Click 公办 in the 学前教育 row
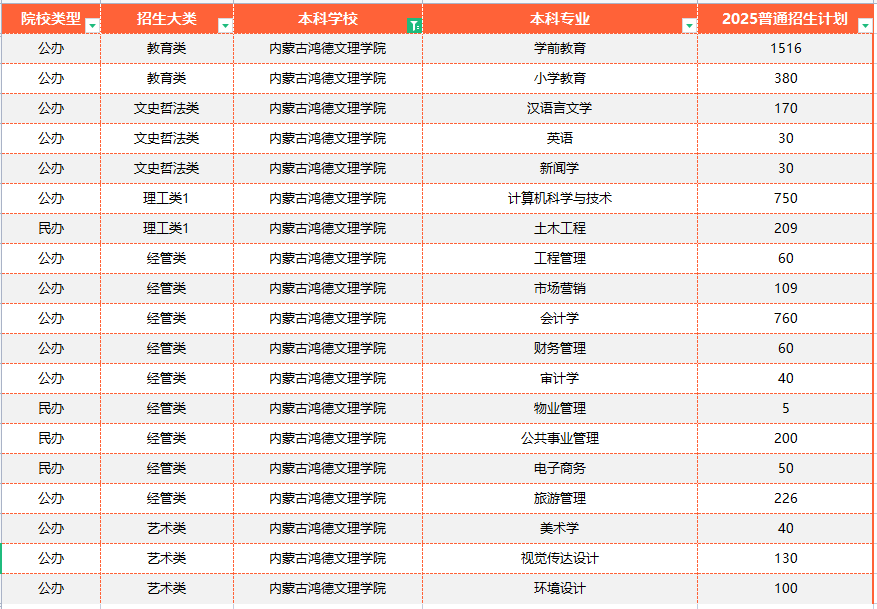 51,49
